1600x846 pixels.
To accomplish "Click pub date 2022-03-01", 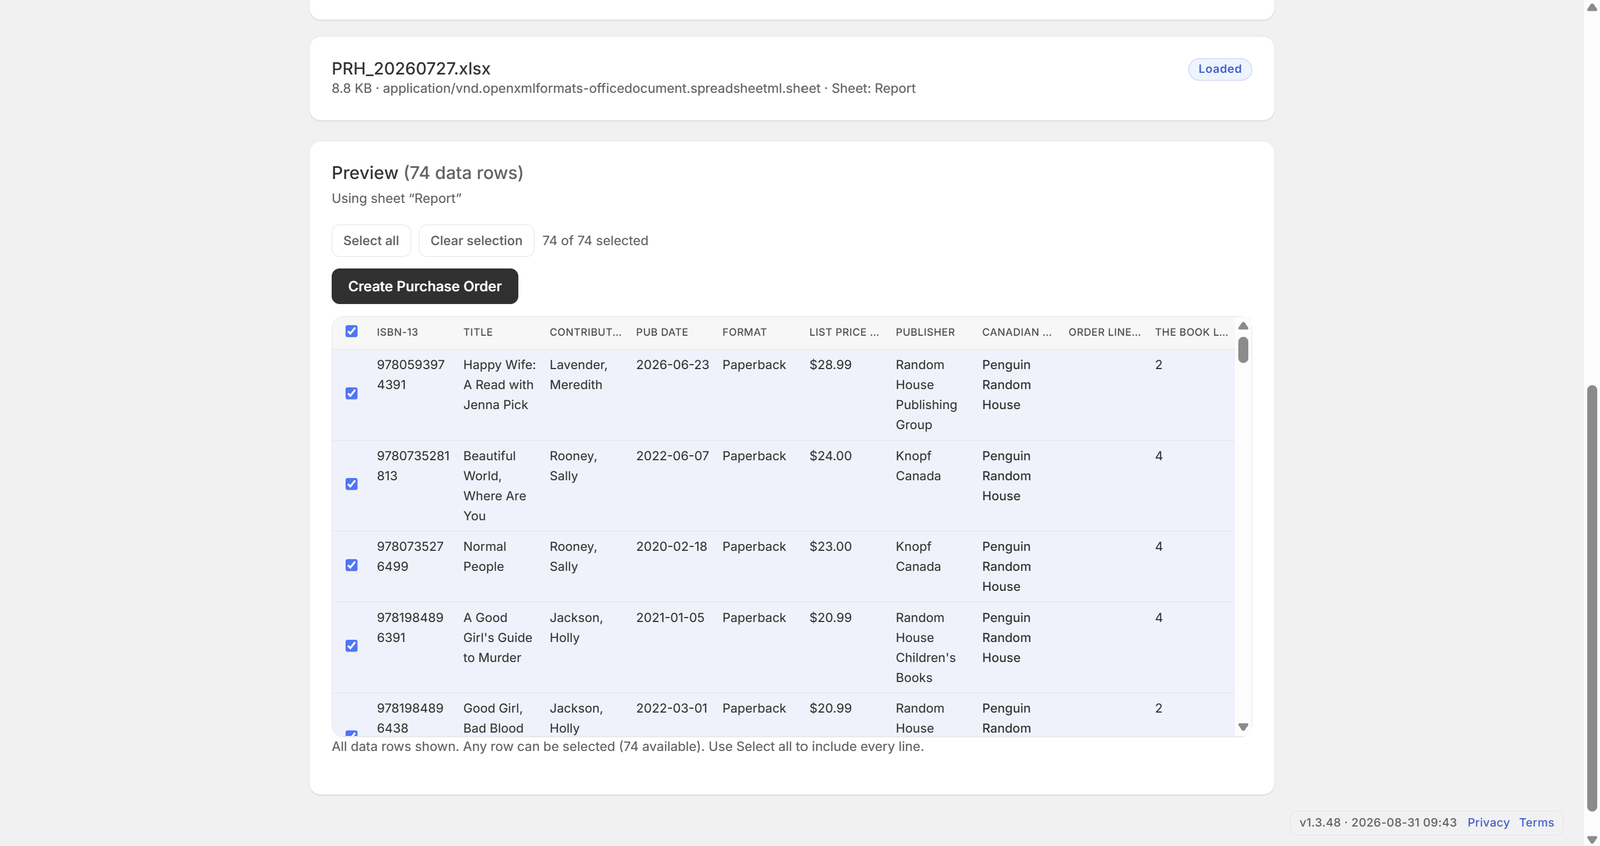I will pos(671,708).
